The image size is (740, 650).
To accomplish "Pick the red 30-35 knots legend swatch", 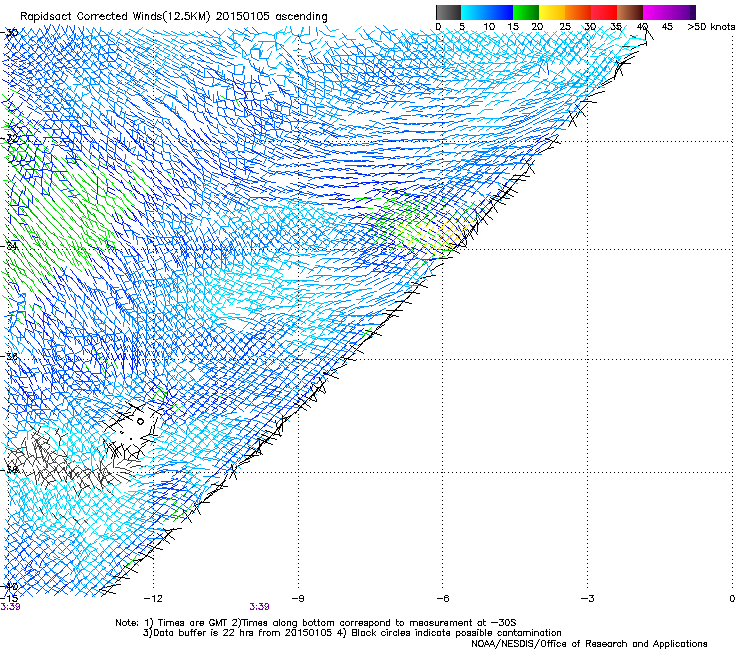I will [x=604, y=12].
